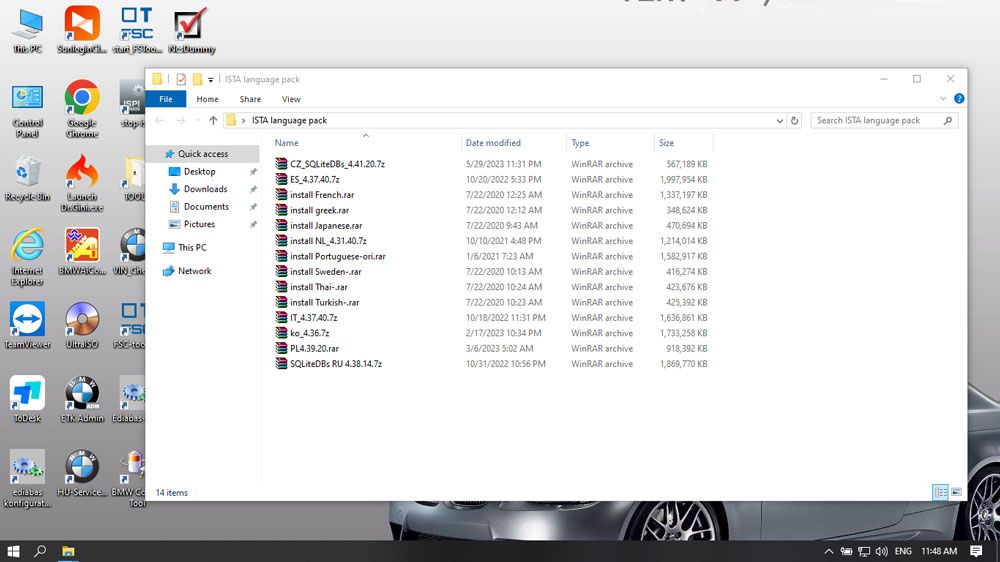Click the Explorer help question-mark icon
Image resolution: width=1000 pixels, height=562 pixels.
point(959,99)
